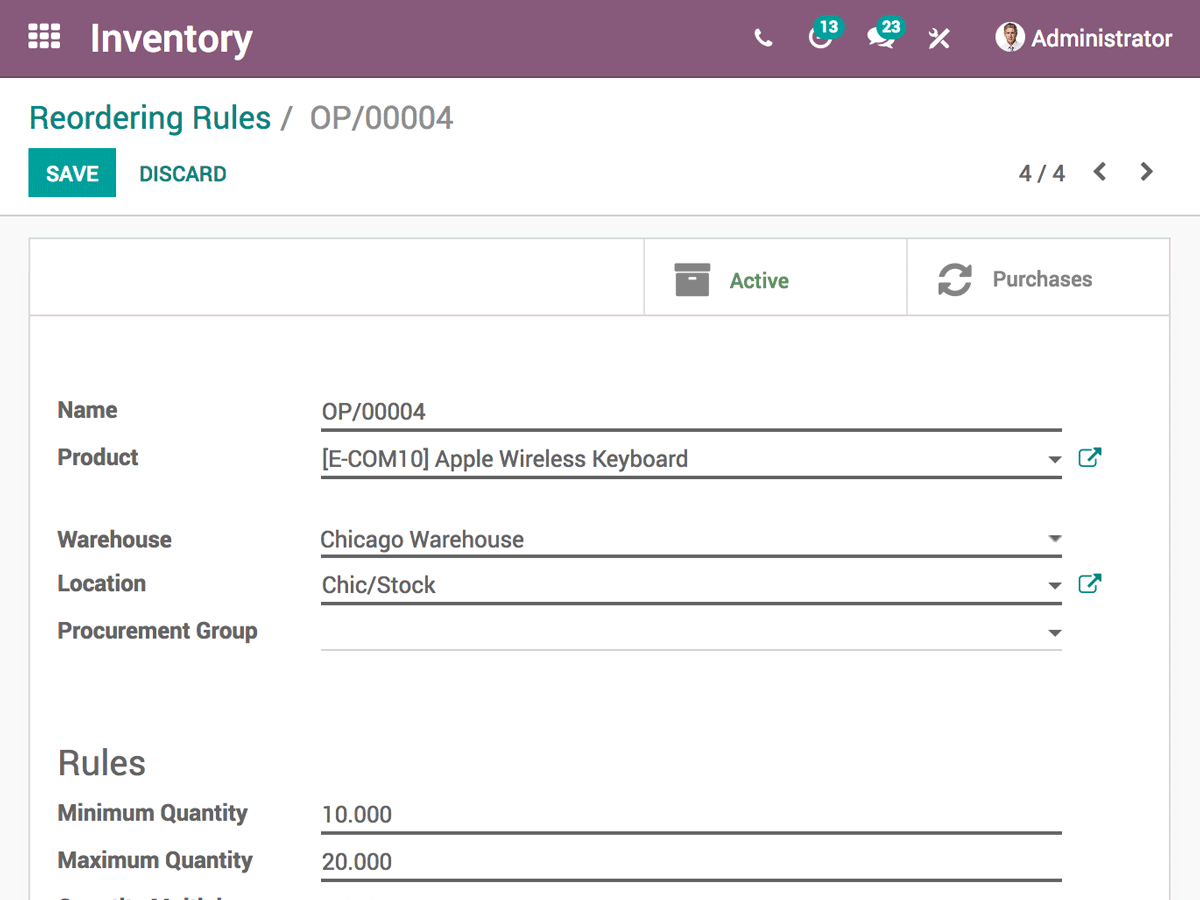Open conversations chat icon with badge 23
Image resolution: width=1200 pixels, height=900 pixels.
(880, 38)
